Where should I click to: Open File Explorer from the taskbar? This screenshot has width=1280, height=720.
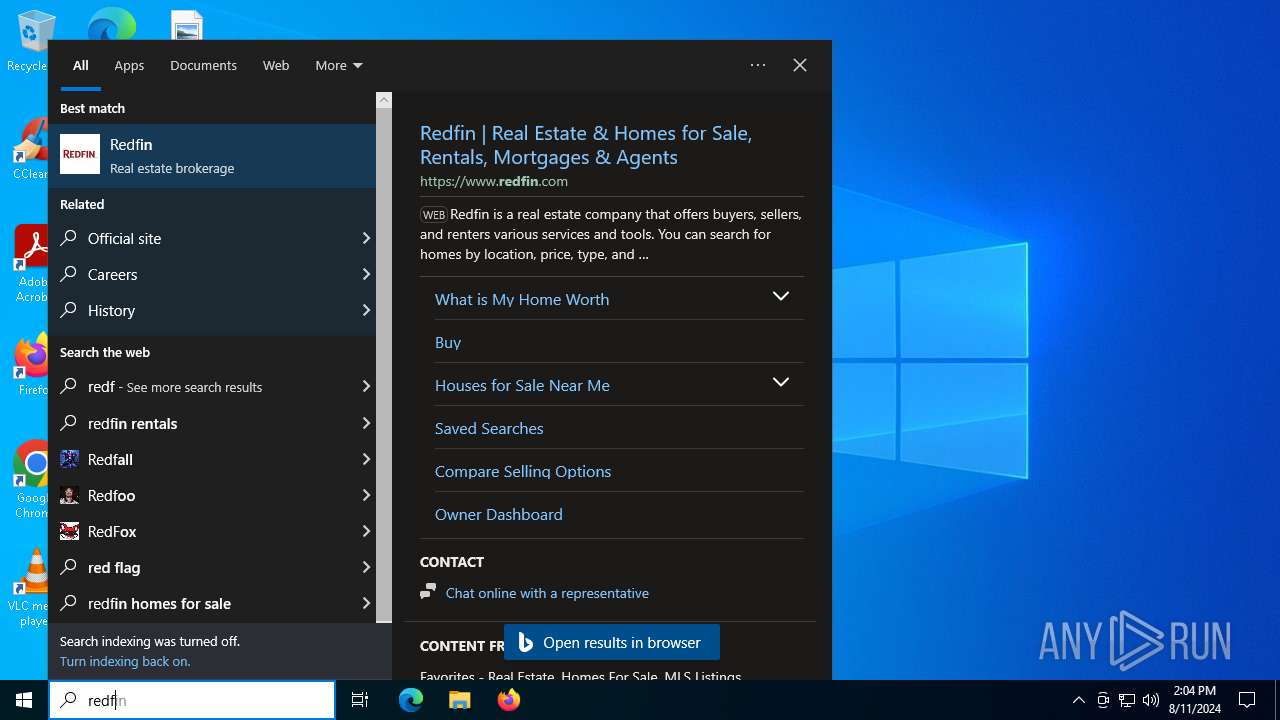coord(460,700)
